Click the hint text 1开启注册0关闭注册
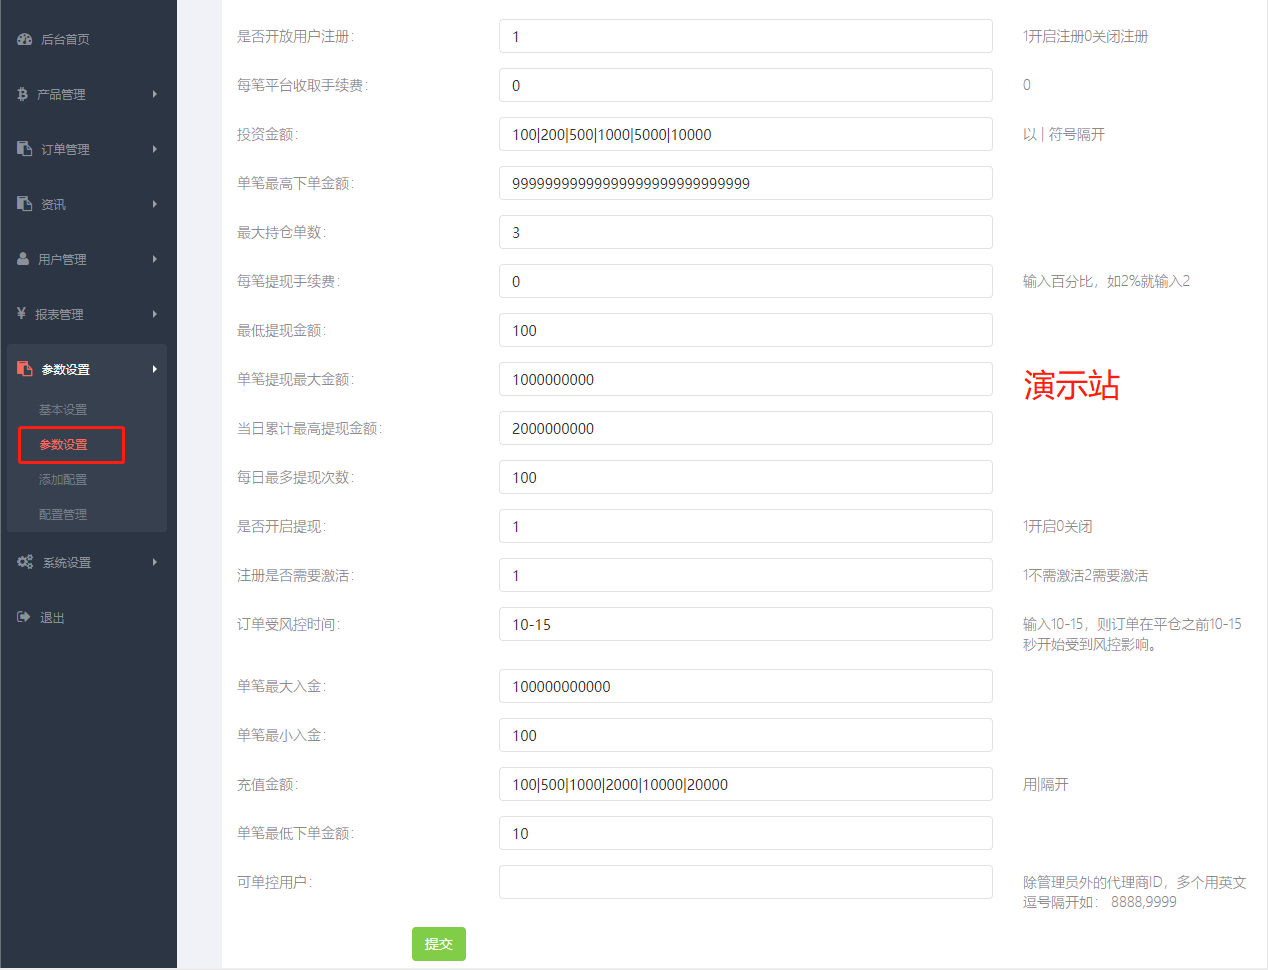1268x970 pixels. (x=1085, y=37)
